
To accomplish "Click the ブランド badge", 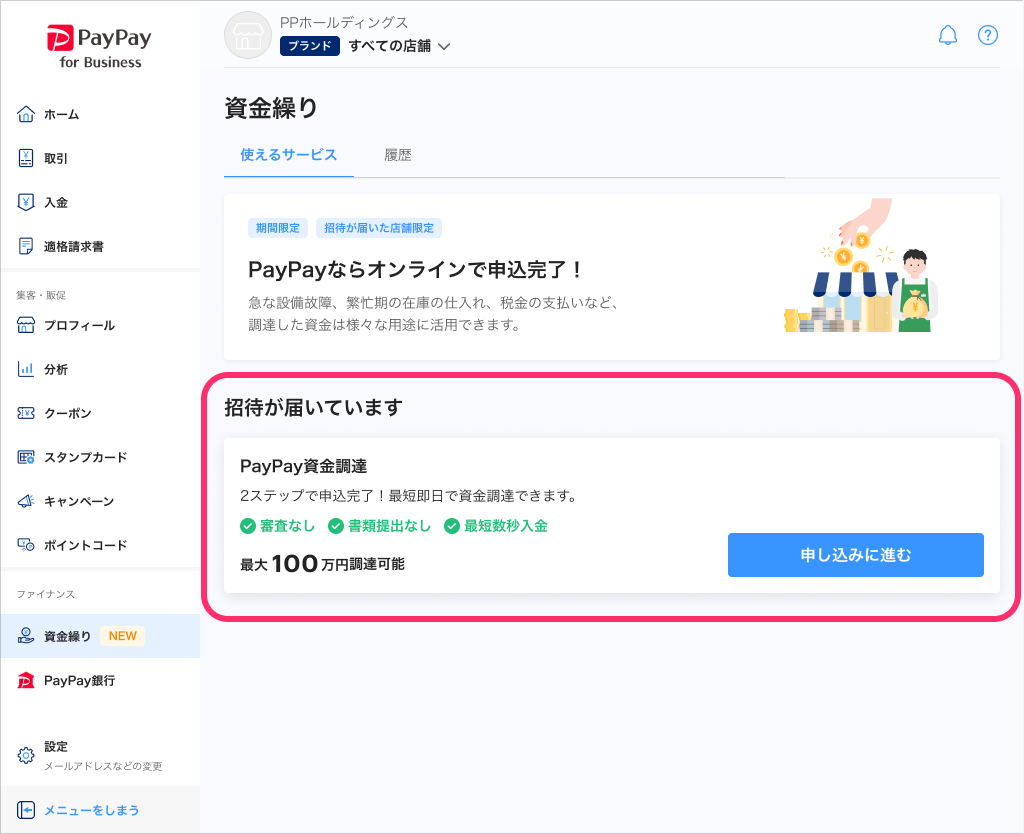I will (x=310, y=46).
